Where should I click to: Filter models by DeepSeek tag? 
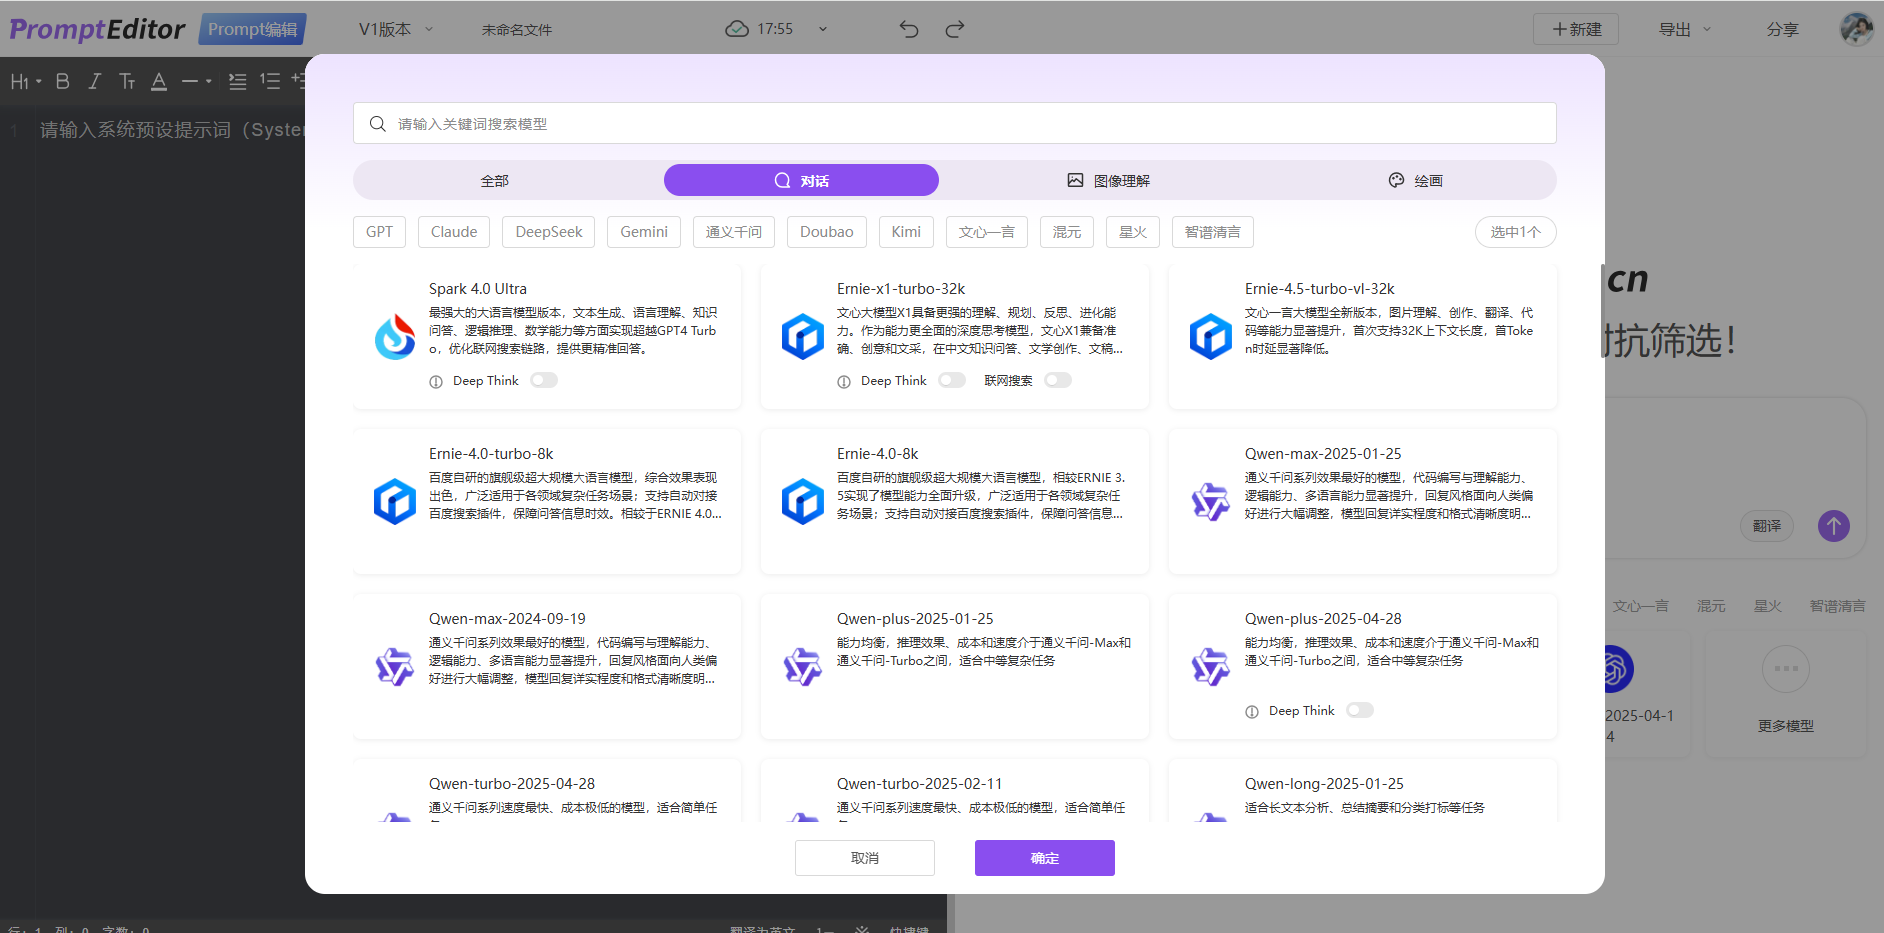tap(548, 232)
